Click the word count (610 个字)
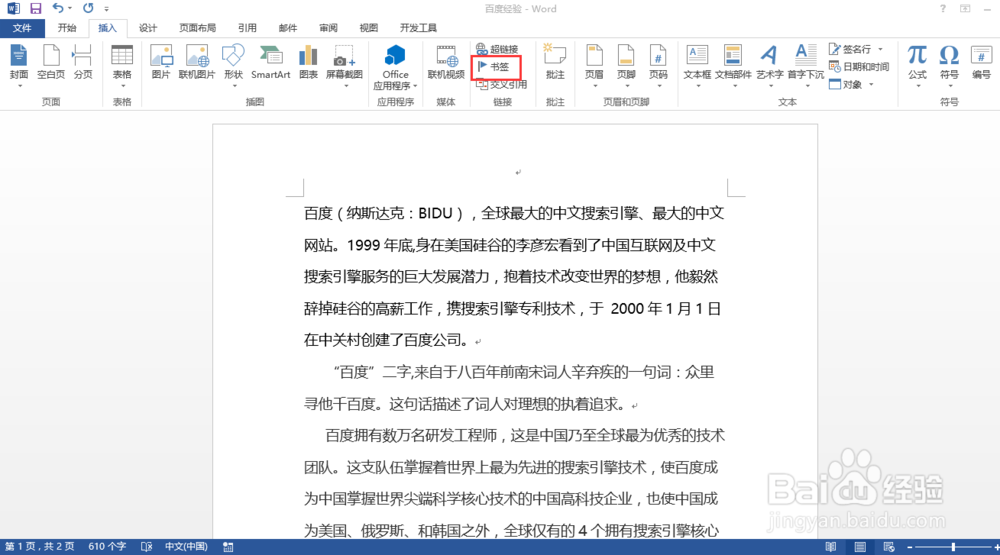Screen dimensions: 1000x555 coord(107,547)
